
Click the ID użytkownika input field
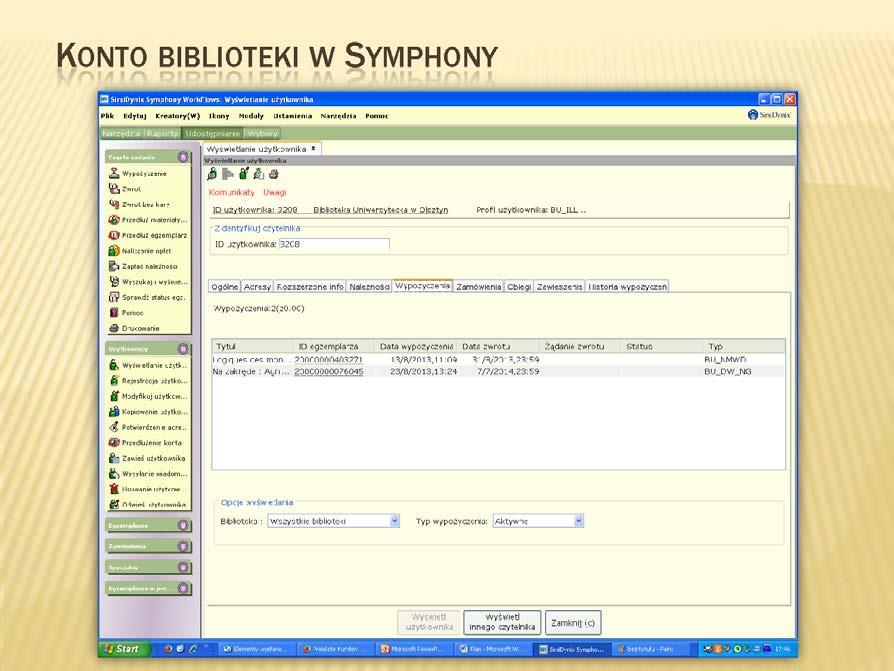[334, 244]
